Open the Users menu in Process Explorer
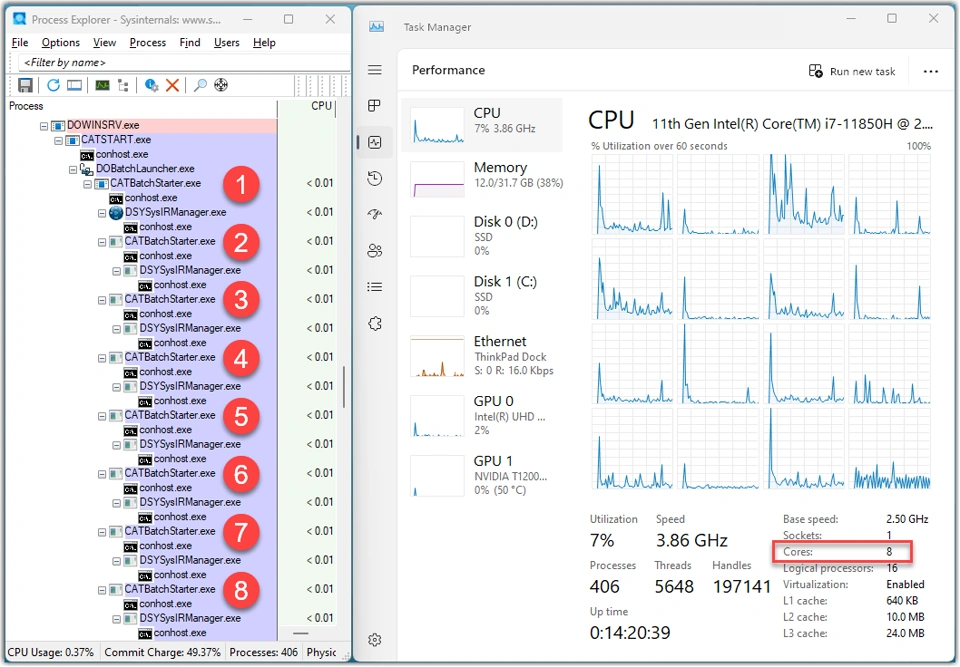The width and height of the screenshot is (960, 667). click(227, 42)
